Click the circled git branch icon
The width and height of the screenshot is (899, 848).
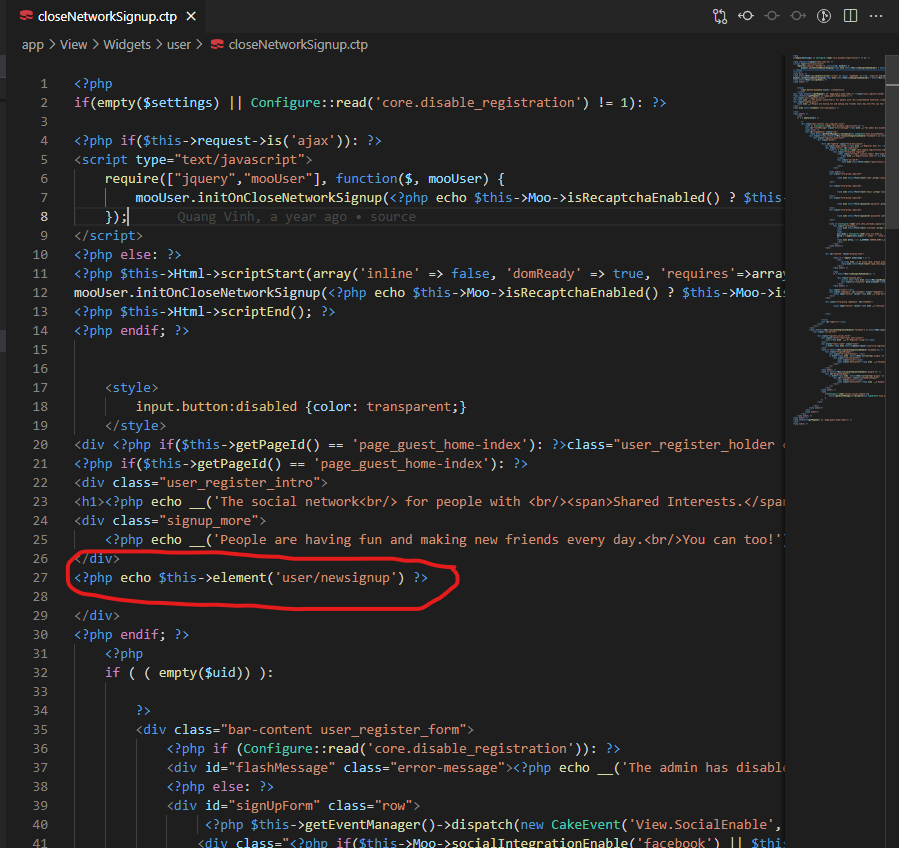(x=824, y=16)
